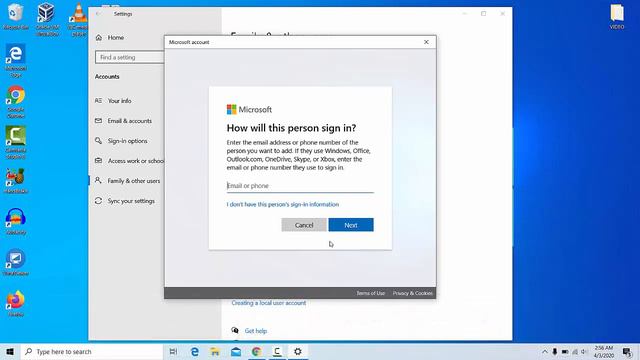Open Creating a local user account link
The image size is (640, 360).
tap(269, 303)
